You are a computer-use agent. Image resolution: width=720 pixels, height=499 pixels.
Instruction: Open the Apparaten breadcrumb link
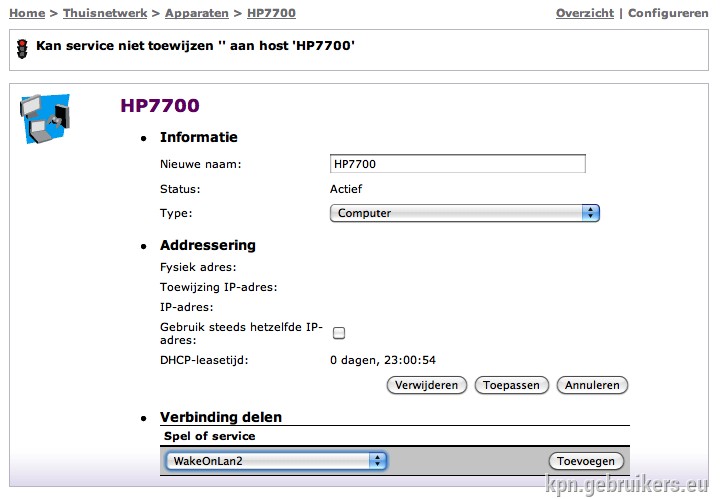(x=197, y=13)
